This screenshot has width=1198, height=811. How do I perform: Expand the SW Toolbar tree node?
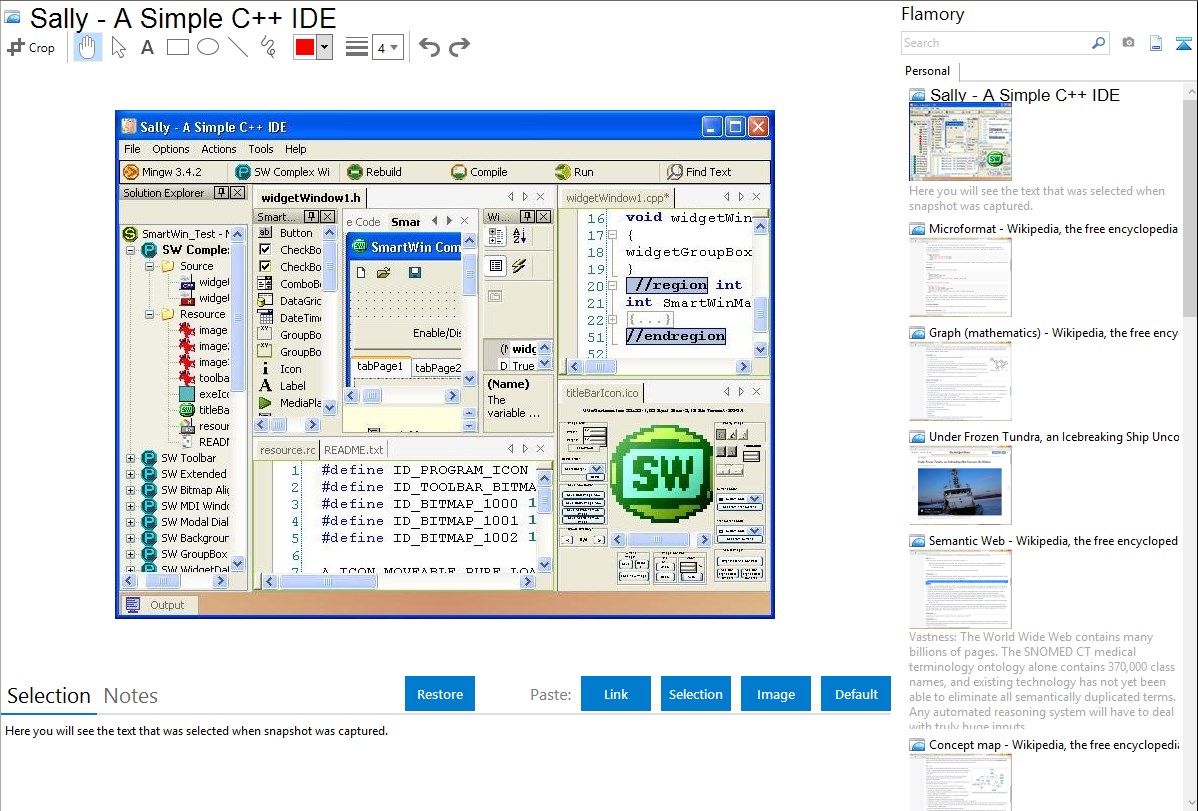131,459
